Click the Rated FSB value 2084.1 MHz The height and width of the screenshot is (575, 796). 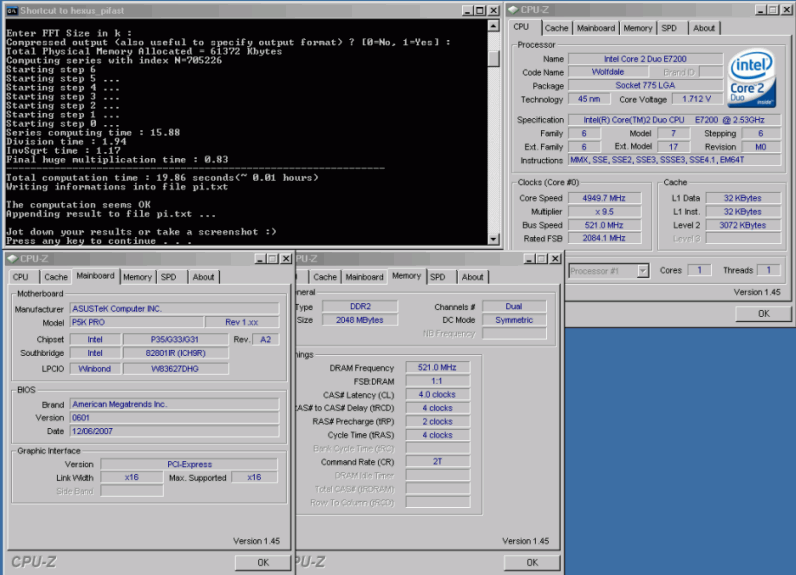pyautogui.click(x=604, y=238)
